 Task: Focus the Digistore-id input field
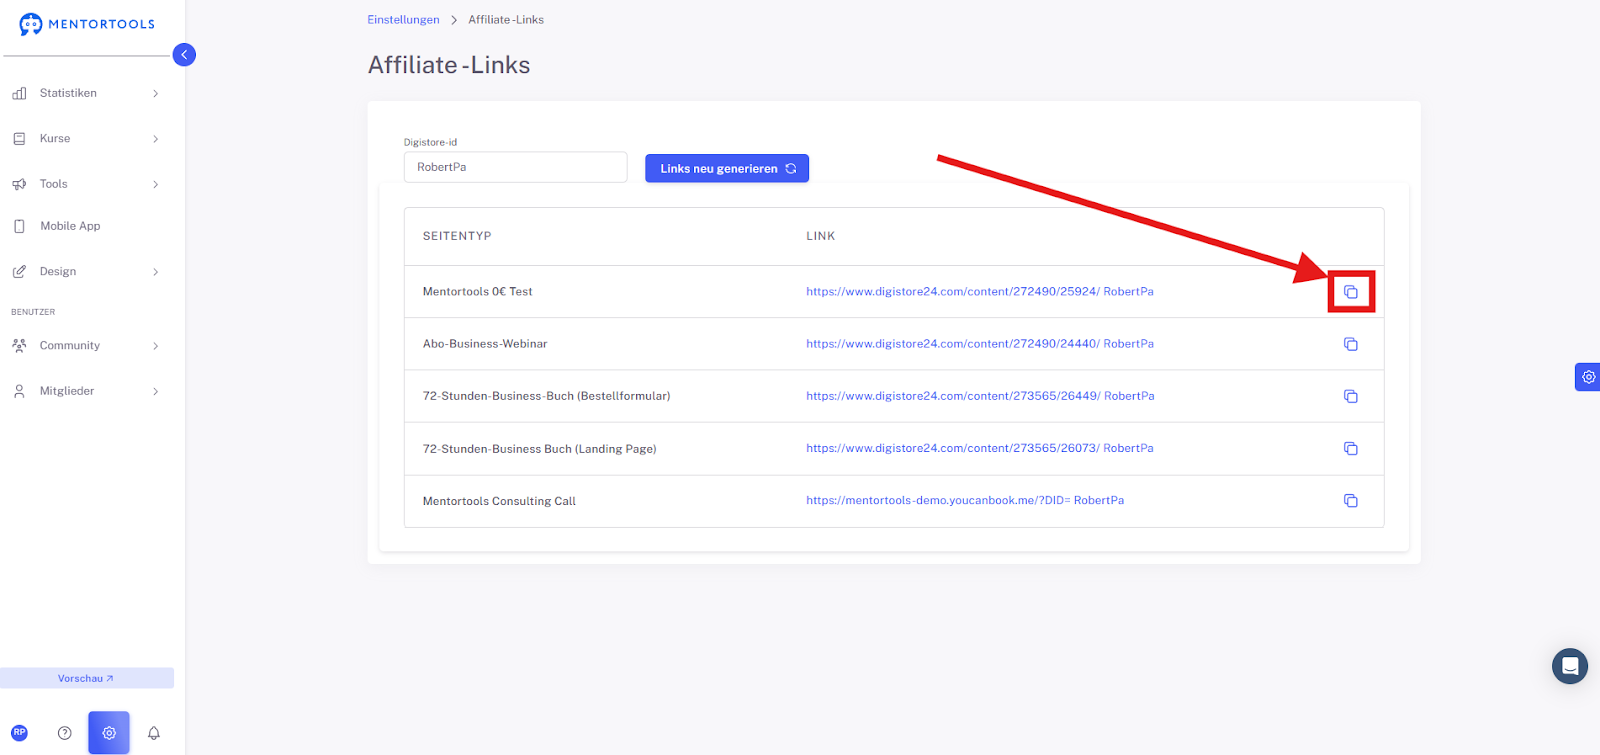(515, 167)
